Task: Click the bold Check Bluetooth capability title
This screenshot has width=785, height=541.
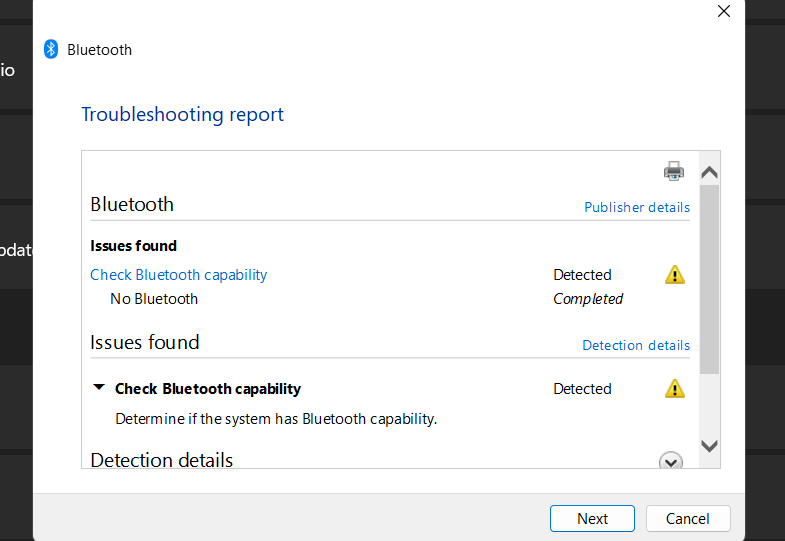Action: tap(208, 389)
